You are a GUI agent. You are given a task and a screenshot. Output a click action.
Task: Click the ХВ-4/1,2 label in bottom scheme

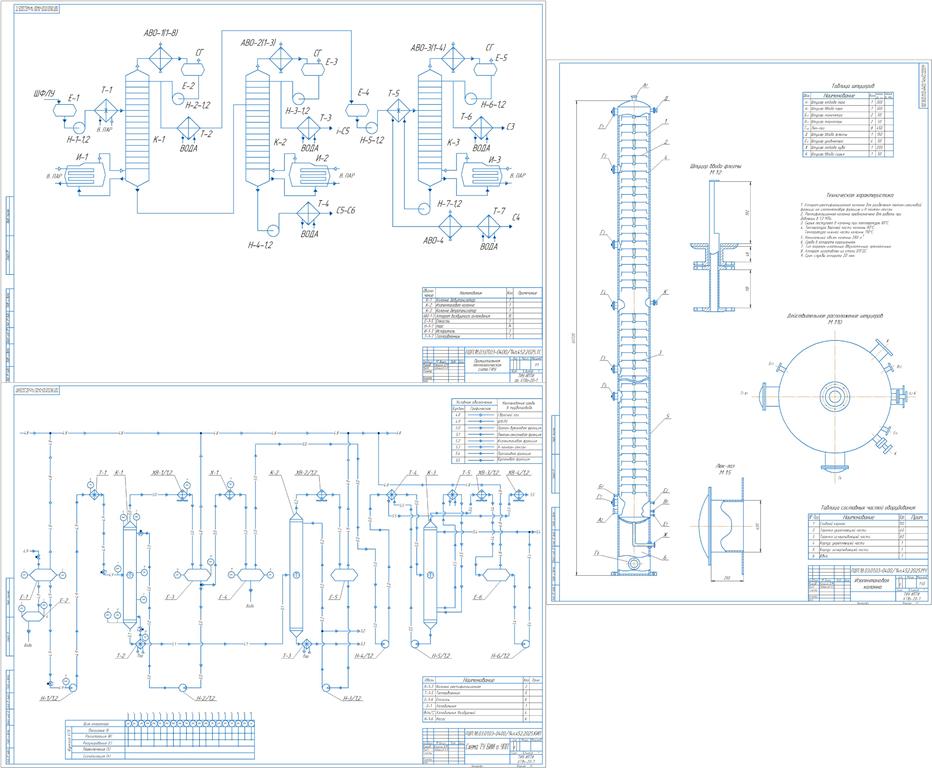pos(518,473)
